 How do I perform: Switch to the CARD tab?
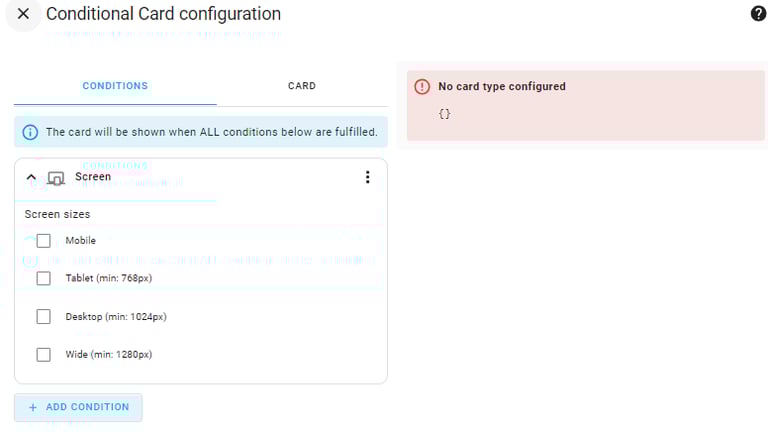coord(301,86)
